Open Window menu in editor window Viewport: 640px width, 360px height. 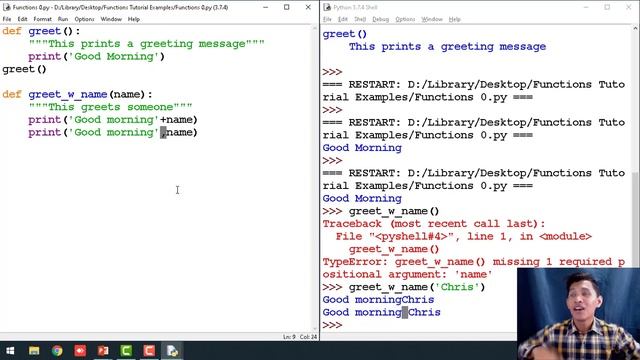coord(111,19)
